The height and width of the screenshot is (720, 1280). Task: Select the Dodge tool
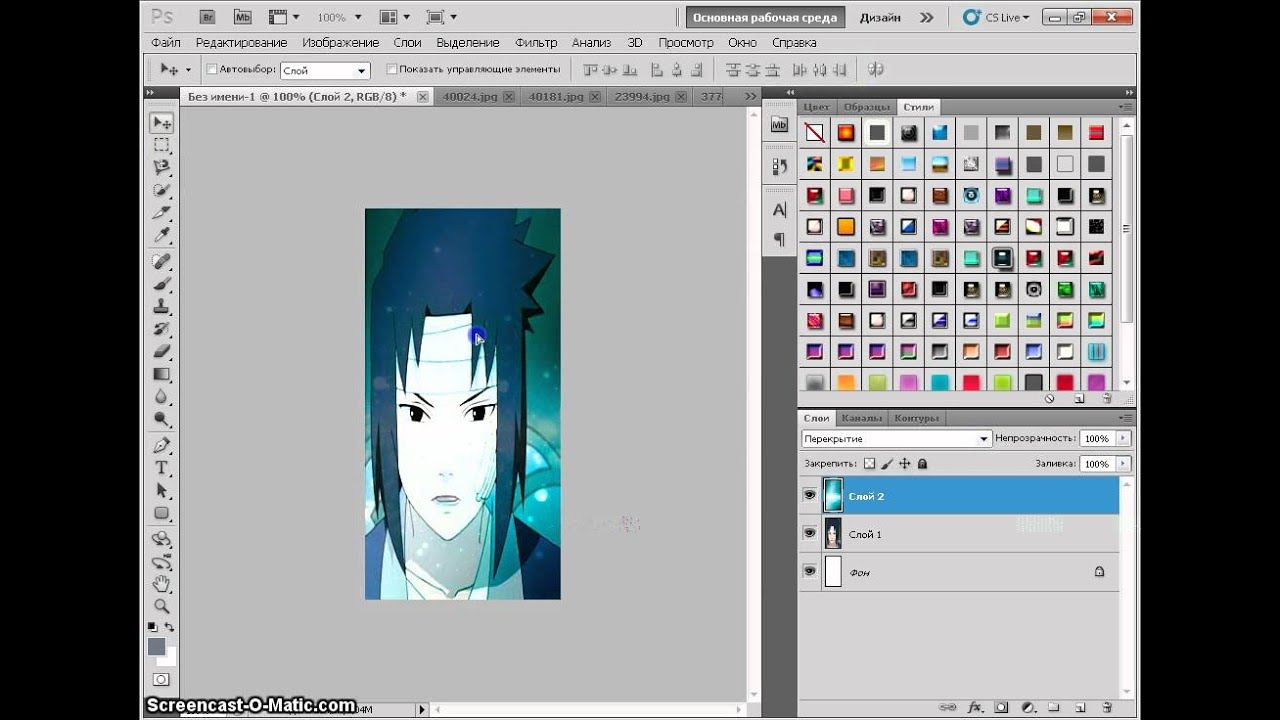pos(161,419)
